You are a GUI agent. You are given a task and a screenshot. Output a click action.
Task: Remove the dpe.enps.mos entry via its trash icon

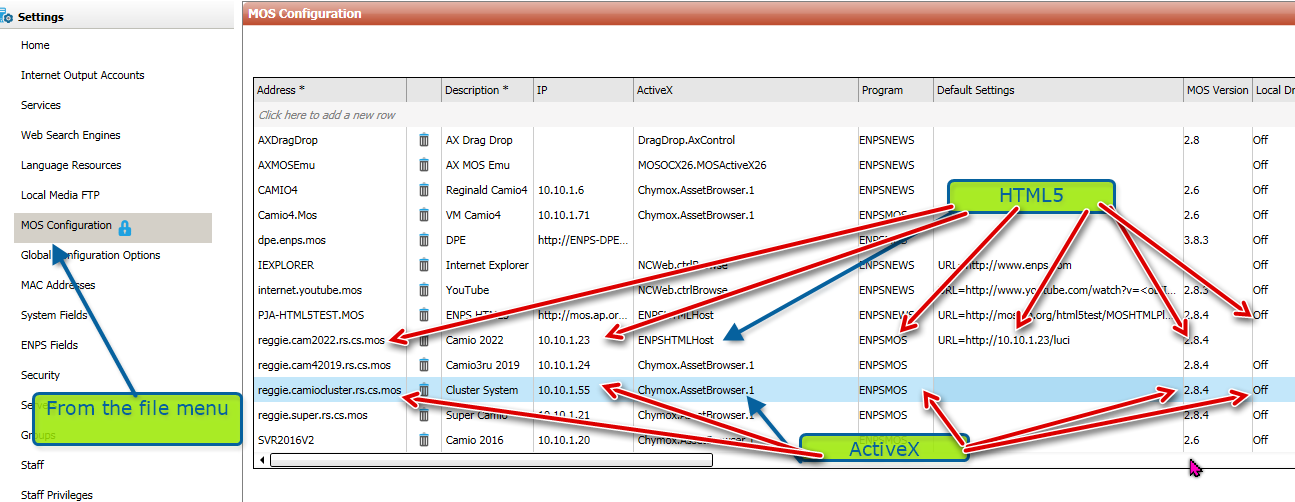pos(424,240)
